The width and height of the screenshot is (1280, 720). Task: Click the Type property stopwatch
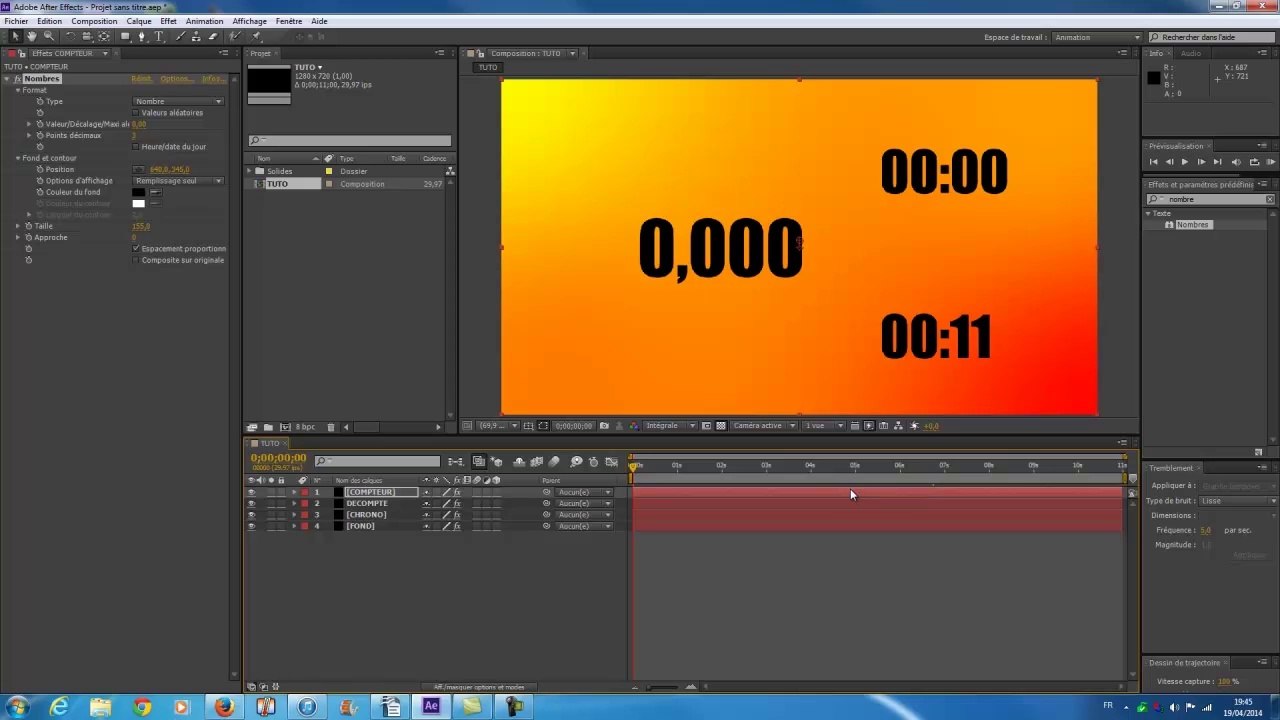pos(40,101)
